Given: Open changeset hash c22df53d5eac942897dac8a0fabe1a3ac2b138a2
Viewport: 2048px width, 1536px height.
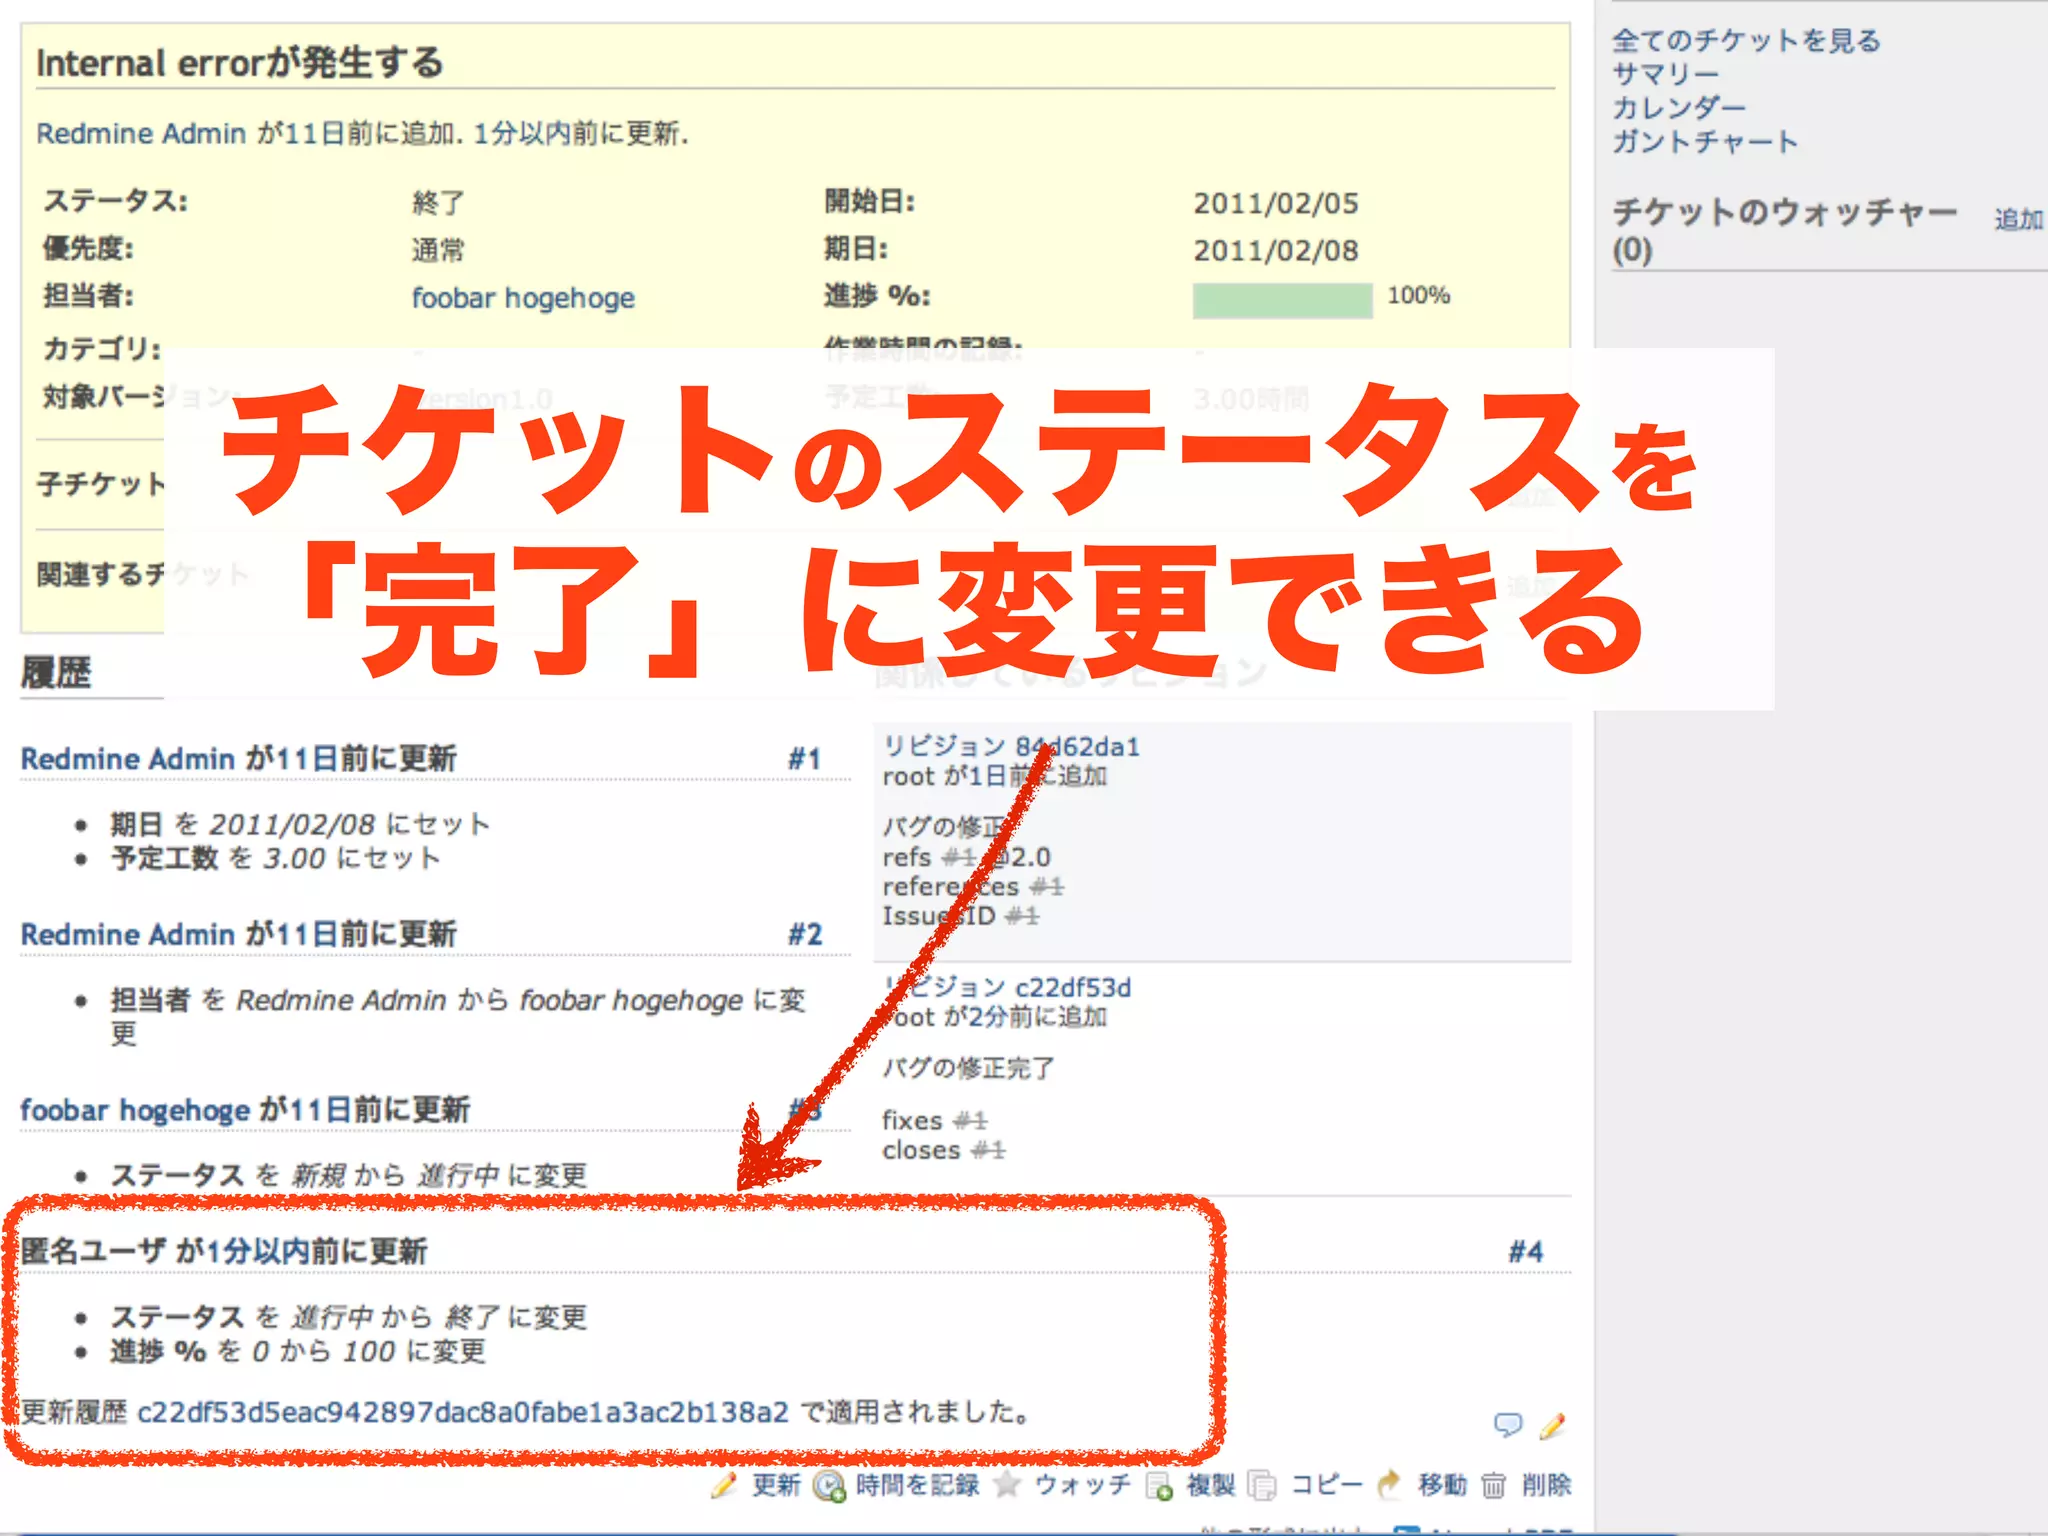Looking at the screenshot, I should (463, 1412).
